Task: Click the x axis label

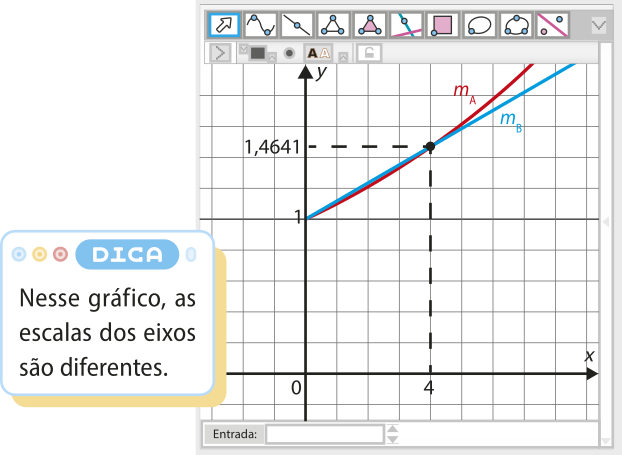Action: (x=590, y=355)
